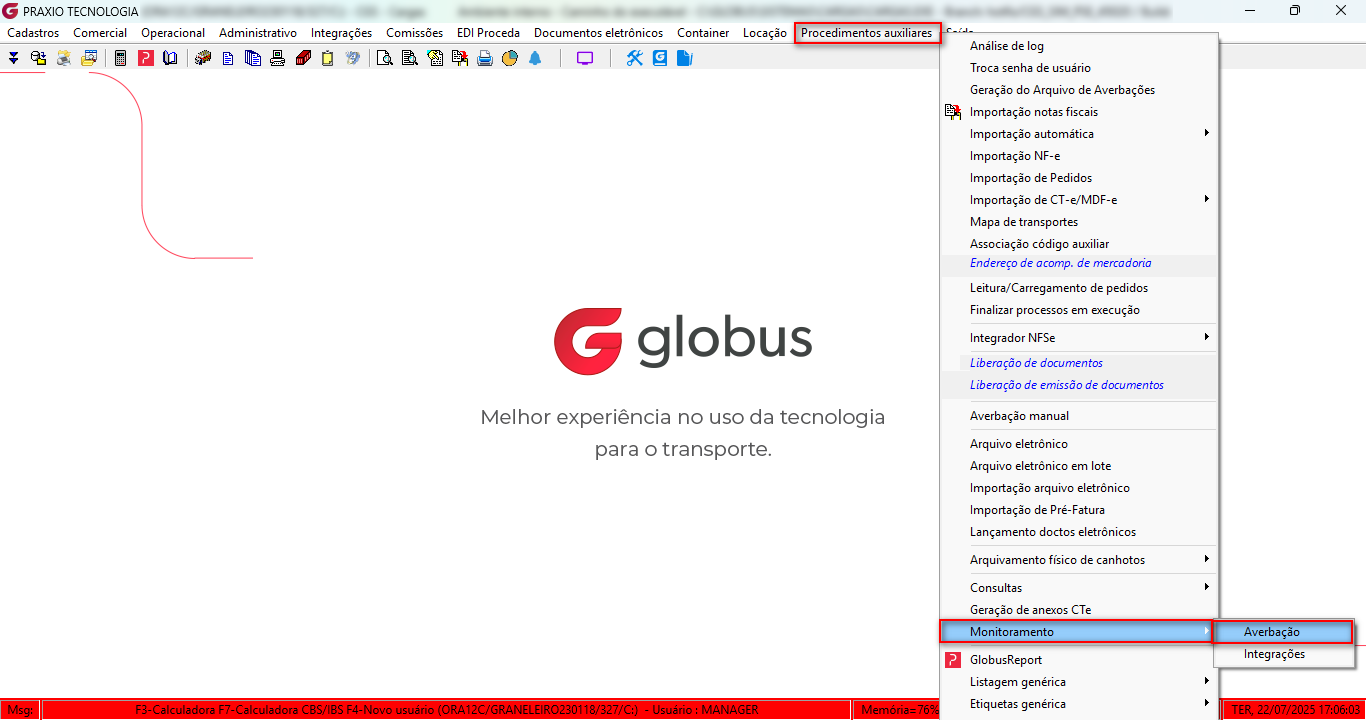Click the Procedimentos auxiliares menu
Viewport: 1366px width, 720px height.
click(867, 33)
